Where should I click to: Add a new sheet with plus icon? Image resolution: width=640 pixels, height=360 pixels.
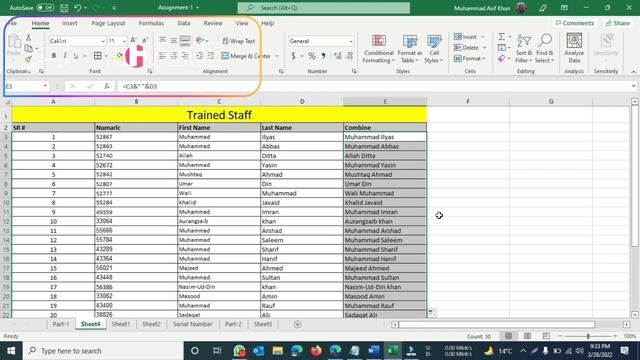(298, 324)
